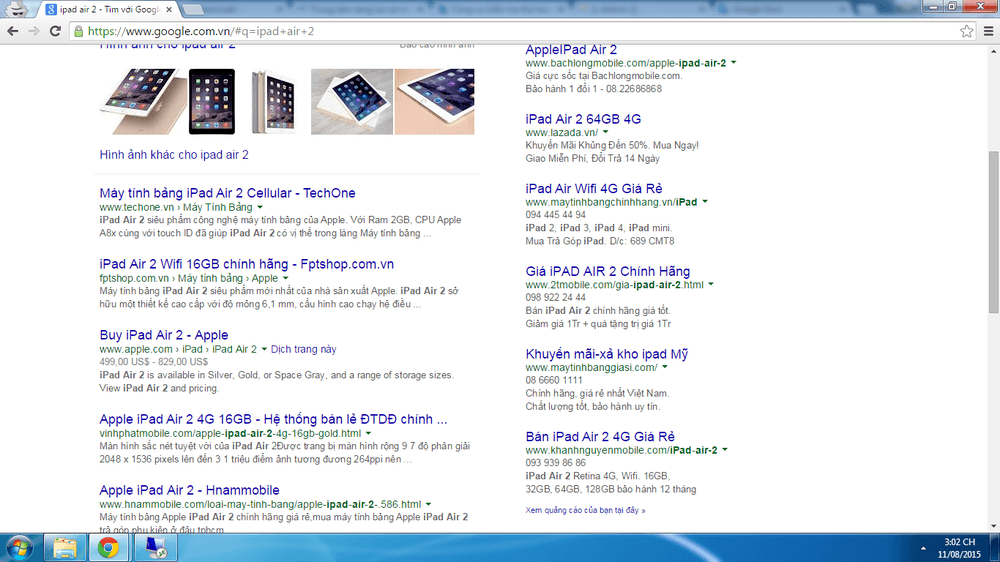Expand the vinhphatmobile.com result dropdown arrow
The width and height of the screenshot is (1000, 562).
pos(369,433)
